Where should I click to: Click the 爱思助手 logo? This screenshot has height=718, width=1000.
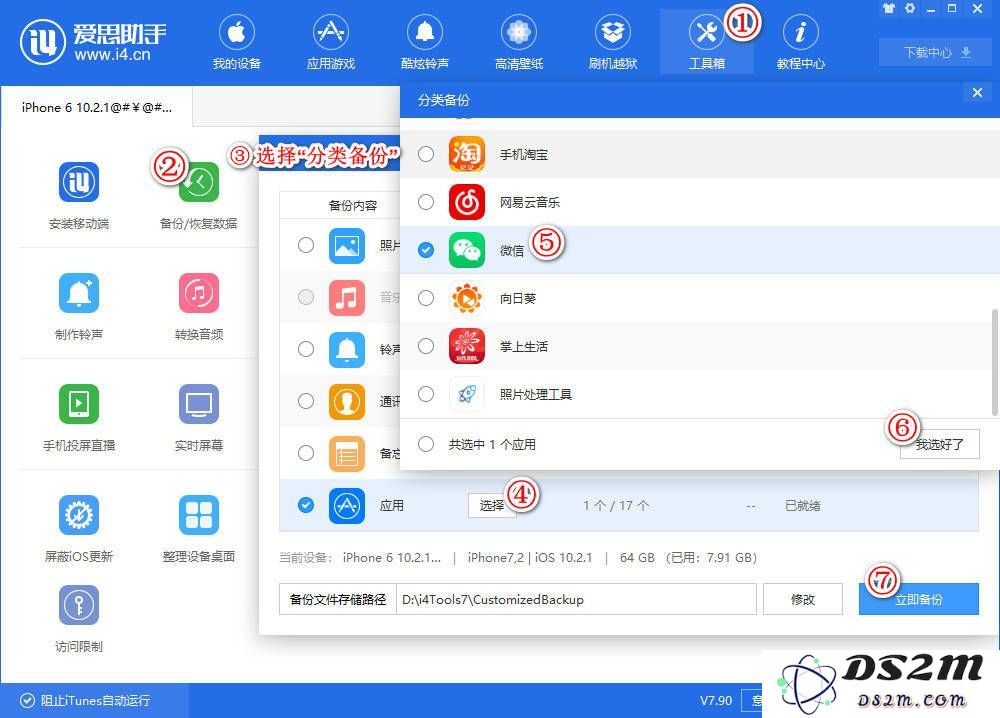tap(93, 41)
